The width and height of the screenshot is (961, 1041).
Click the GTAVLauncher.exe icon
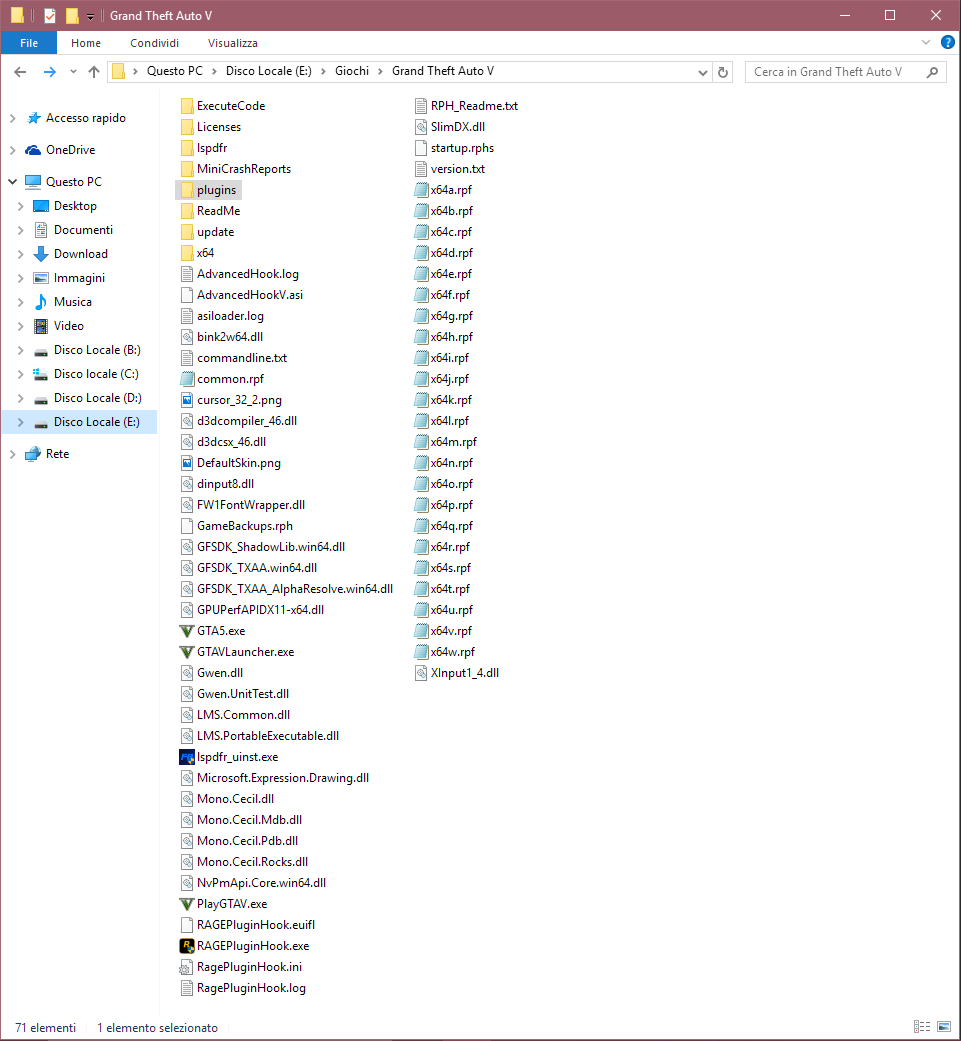187,652
